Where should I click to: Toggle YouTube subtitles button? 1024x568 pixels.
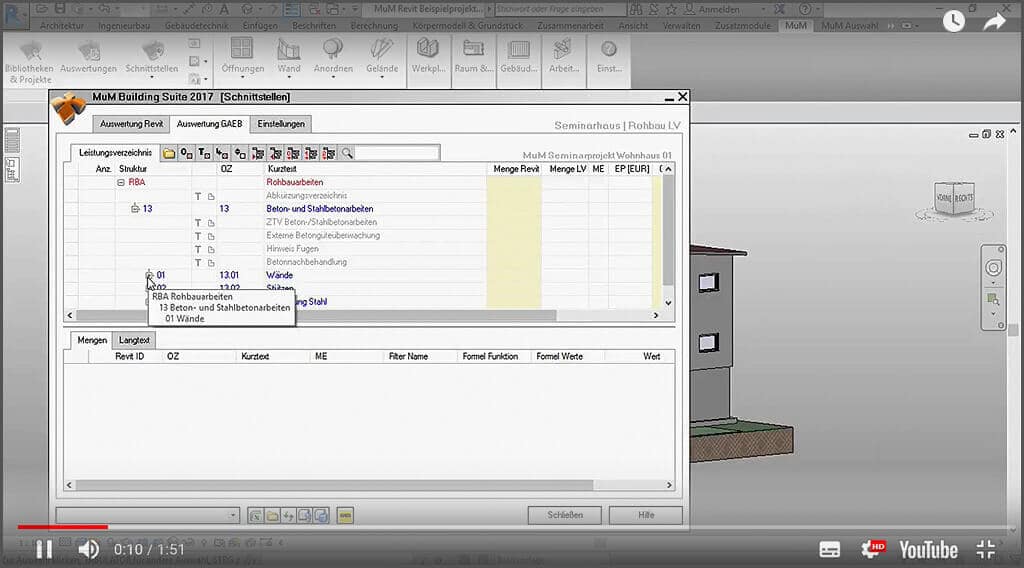[829, 549]
